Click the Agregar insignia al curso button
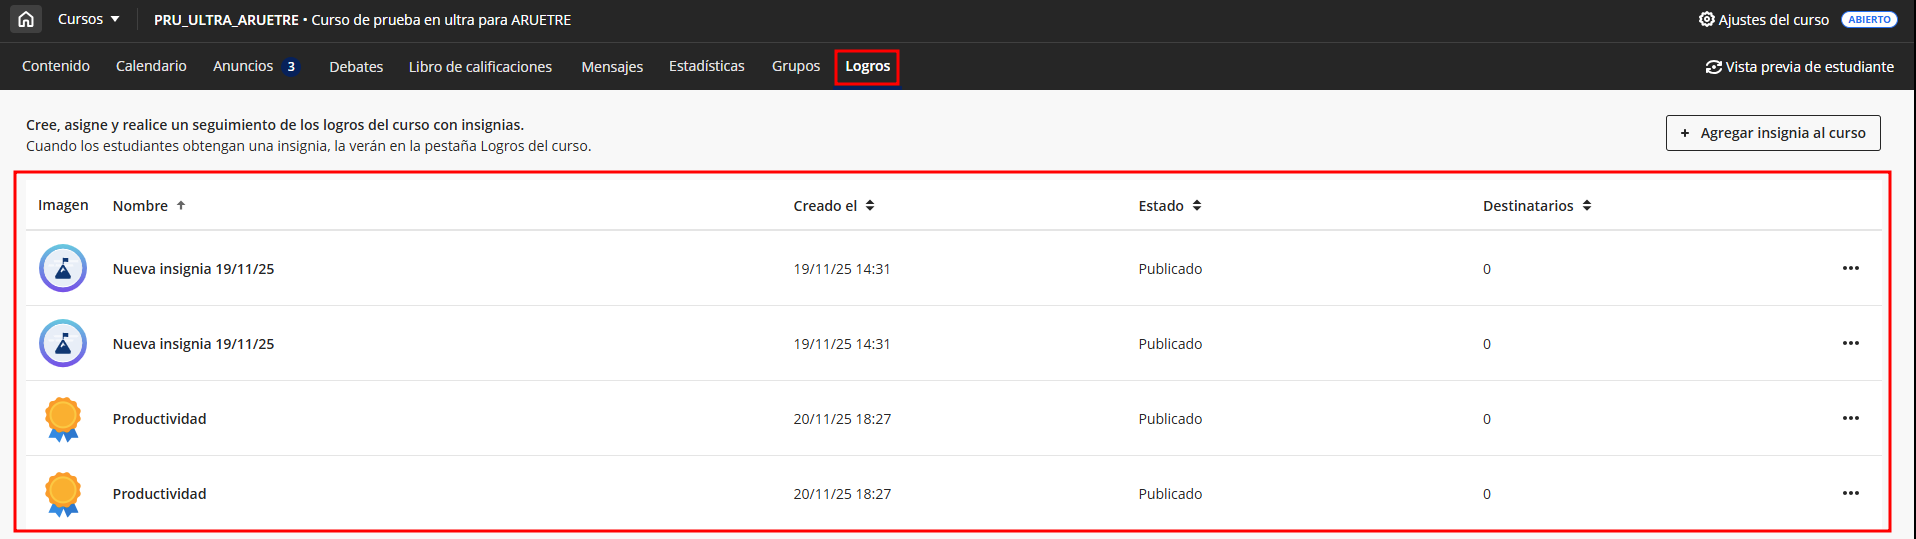Viewport: 1916px width, 539px height. [1772, 133]
